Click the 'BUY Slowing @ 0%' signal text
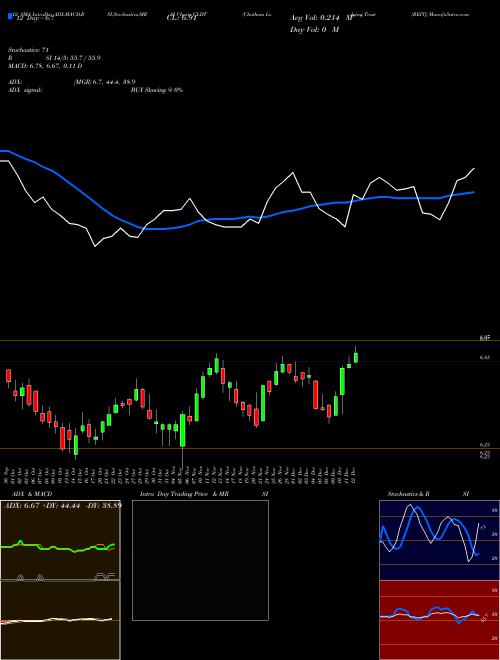Viewport: 500px width, 660px height. click(157, 90)
